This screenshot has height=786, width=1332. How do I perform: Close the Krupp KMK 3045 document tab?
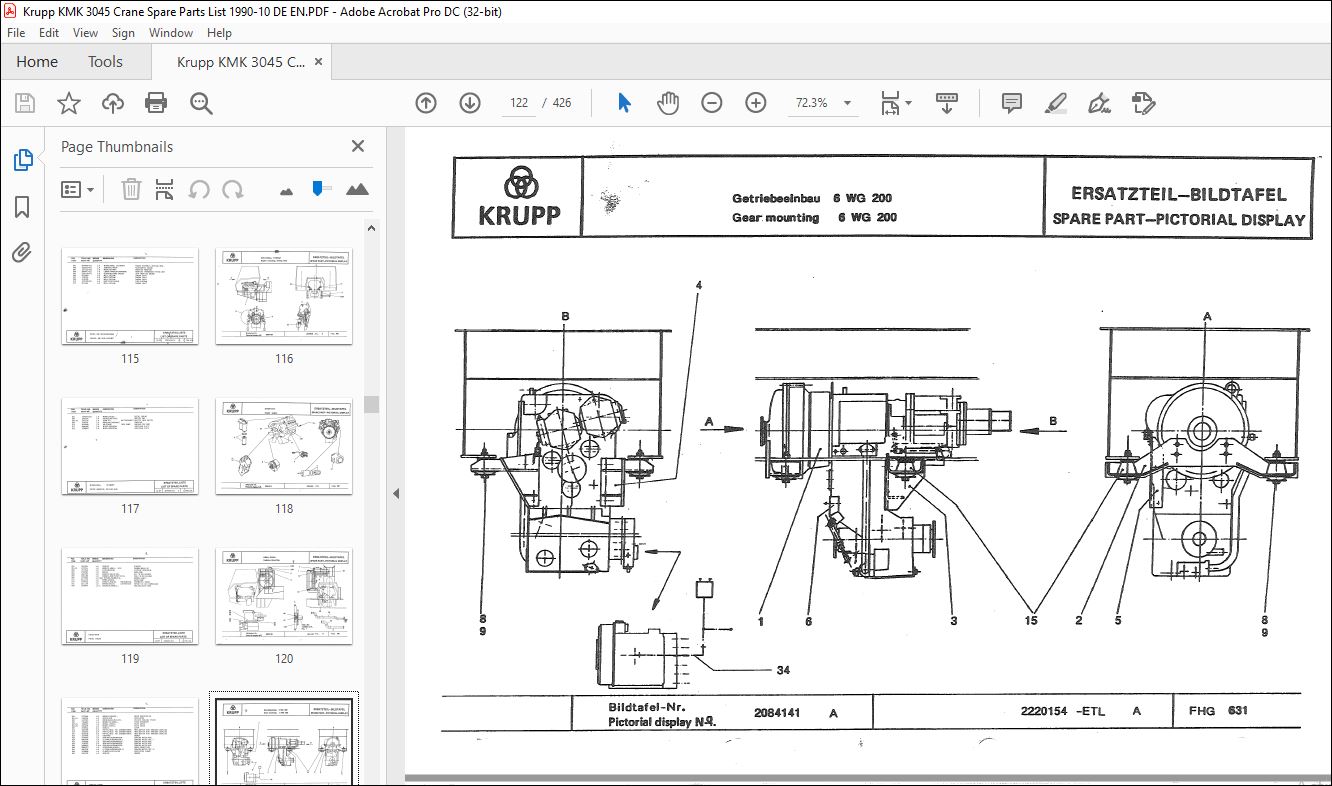(x=319, y=62)
